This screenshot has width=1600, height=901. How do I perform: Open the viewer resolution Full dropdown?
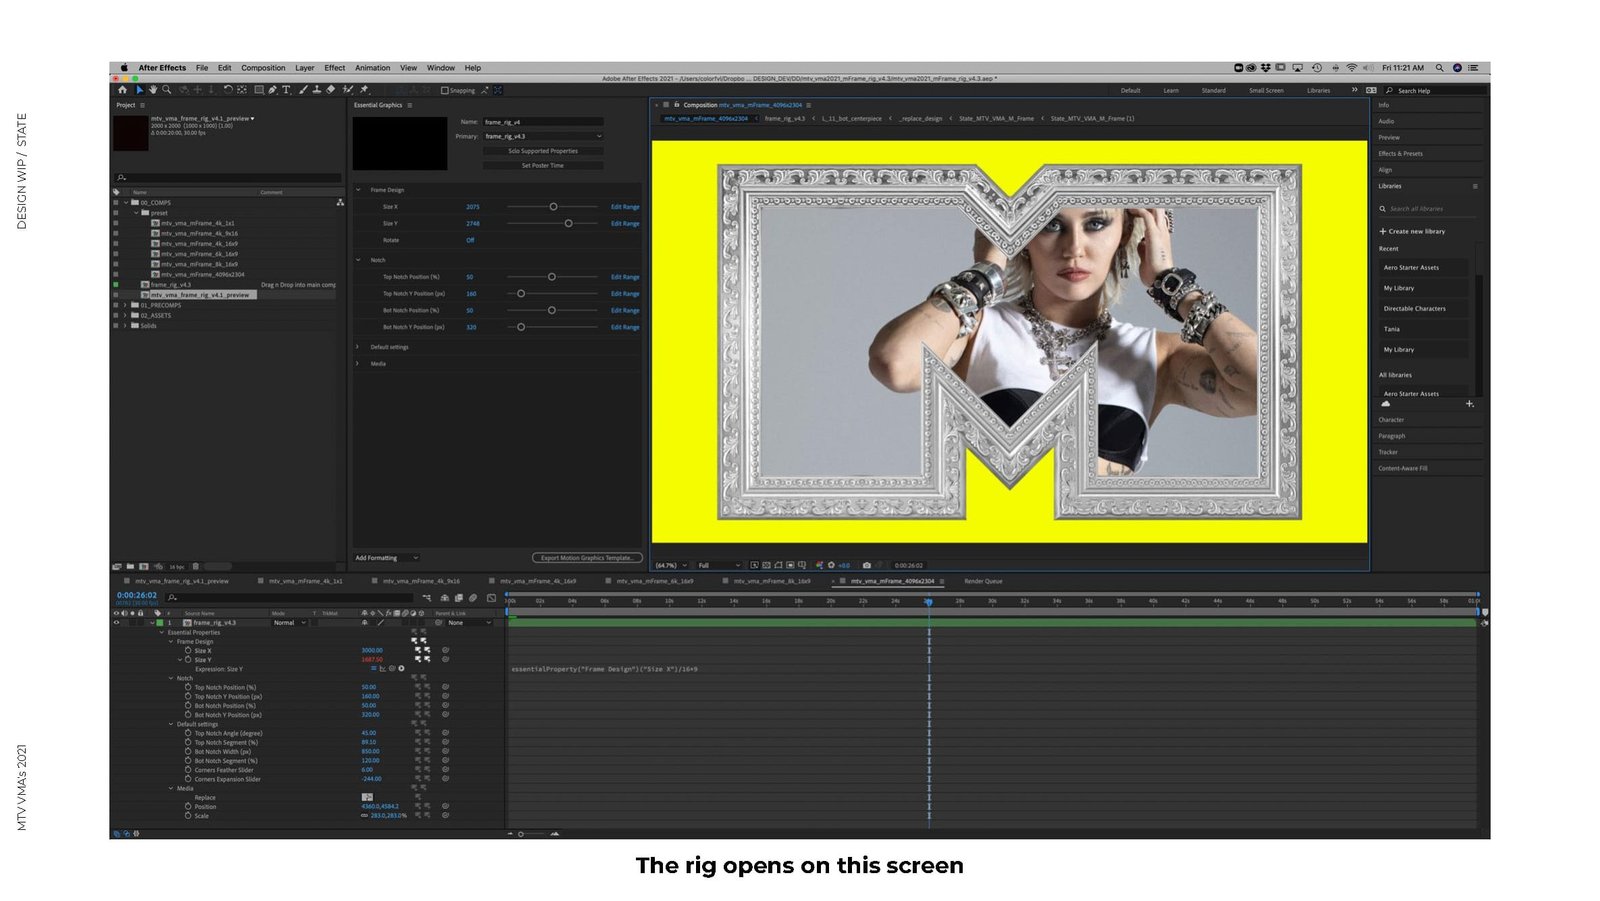point(719,565)
